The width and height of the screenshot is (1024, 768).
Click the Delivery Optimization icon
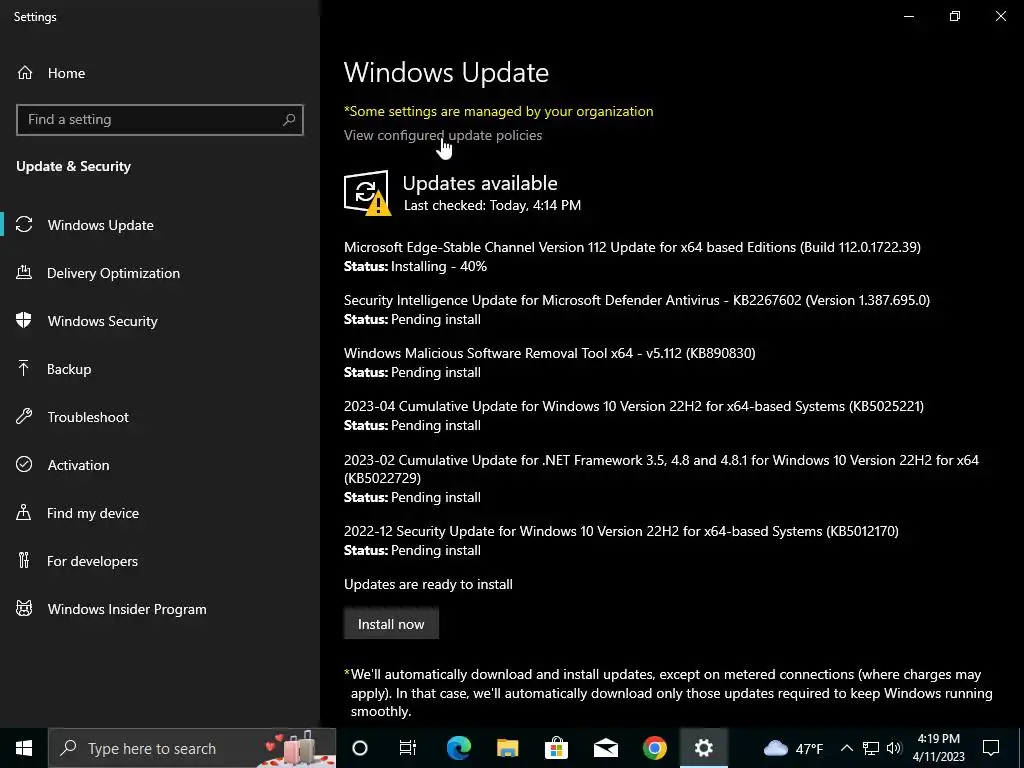24,273
